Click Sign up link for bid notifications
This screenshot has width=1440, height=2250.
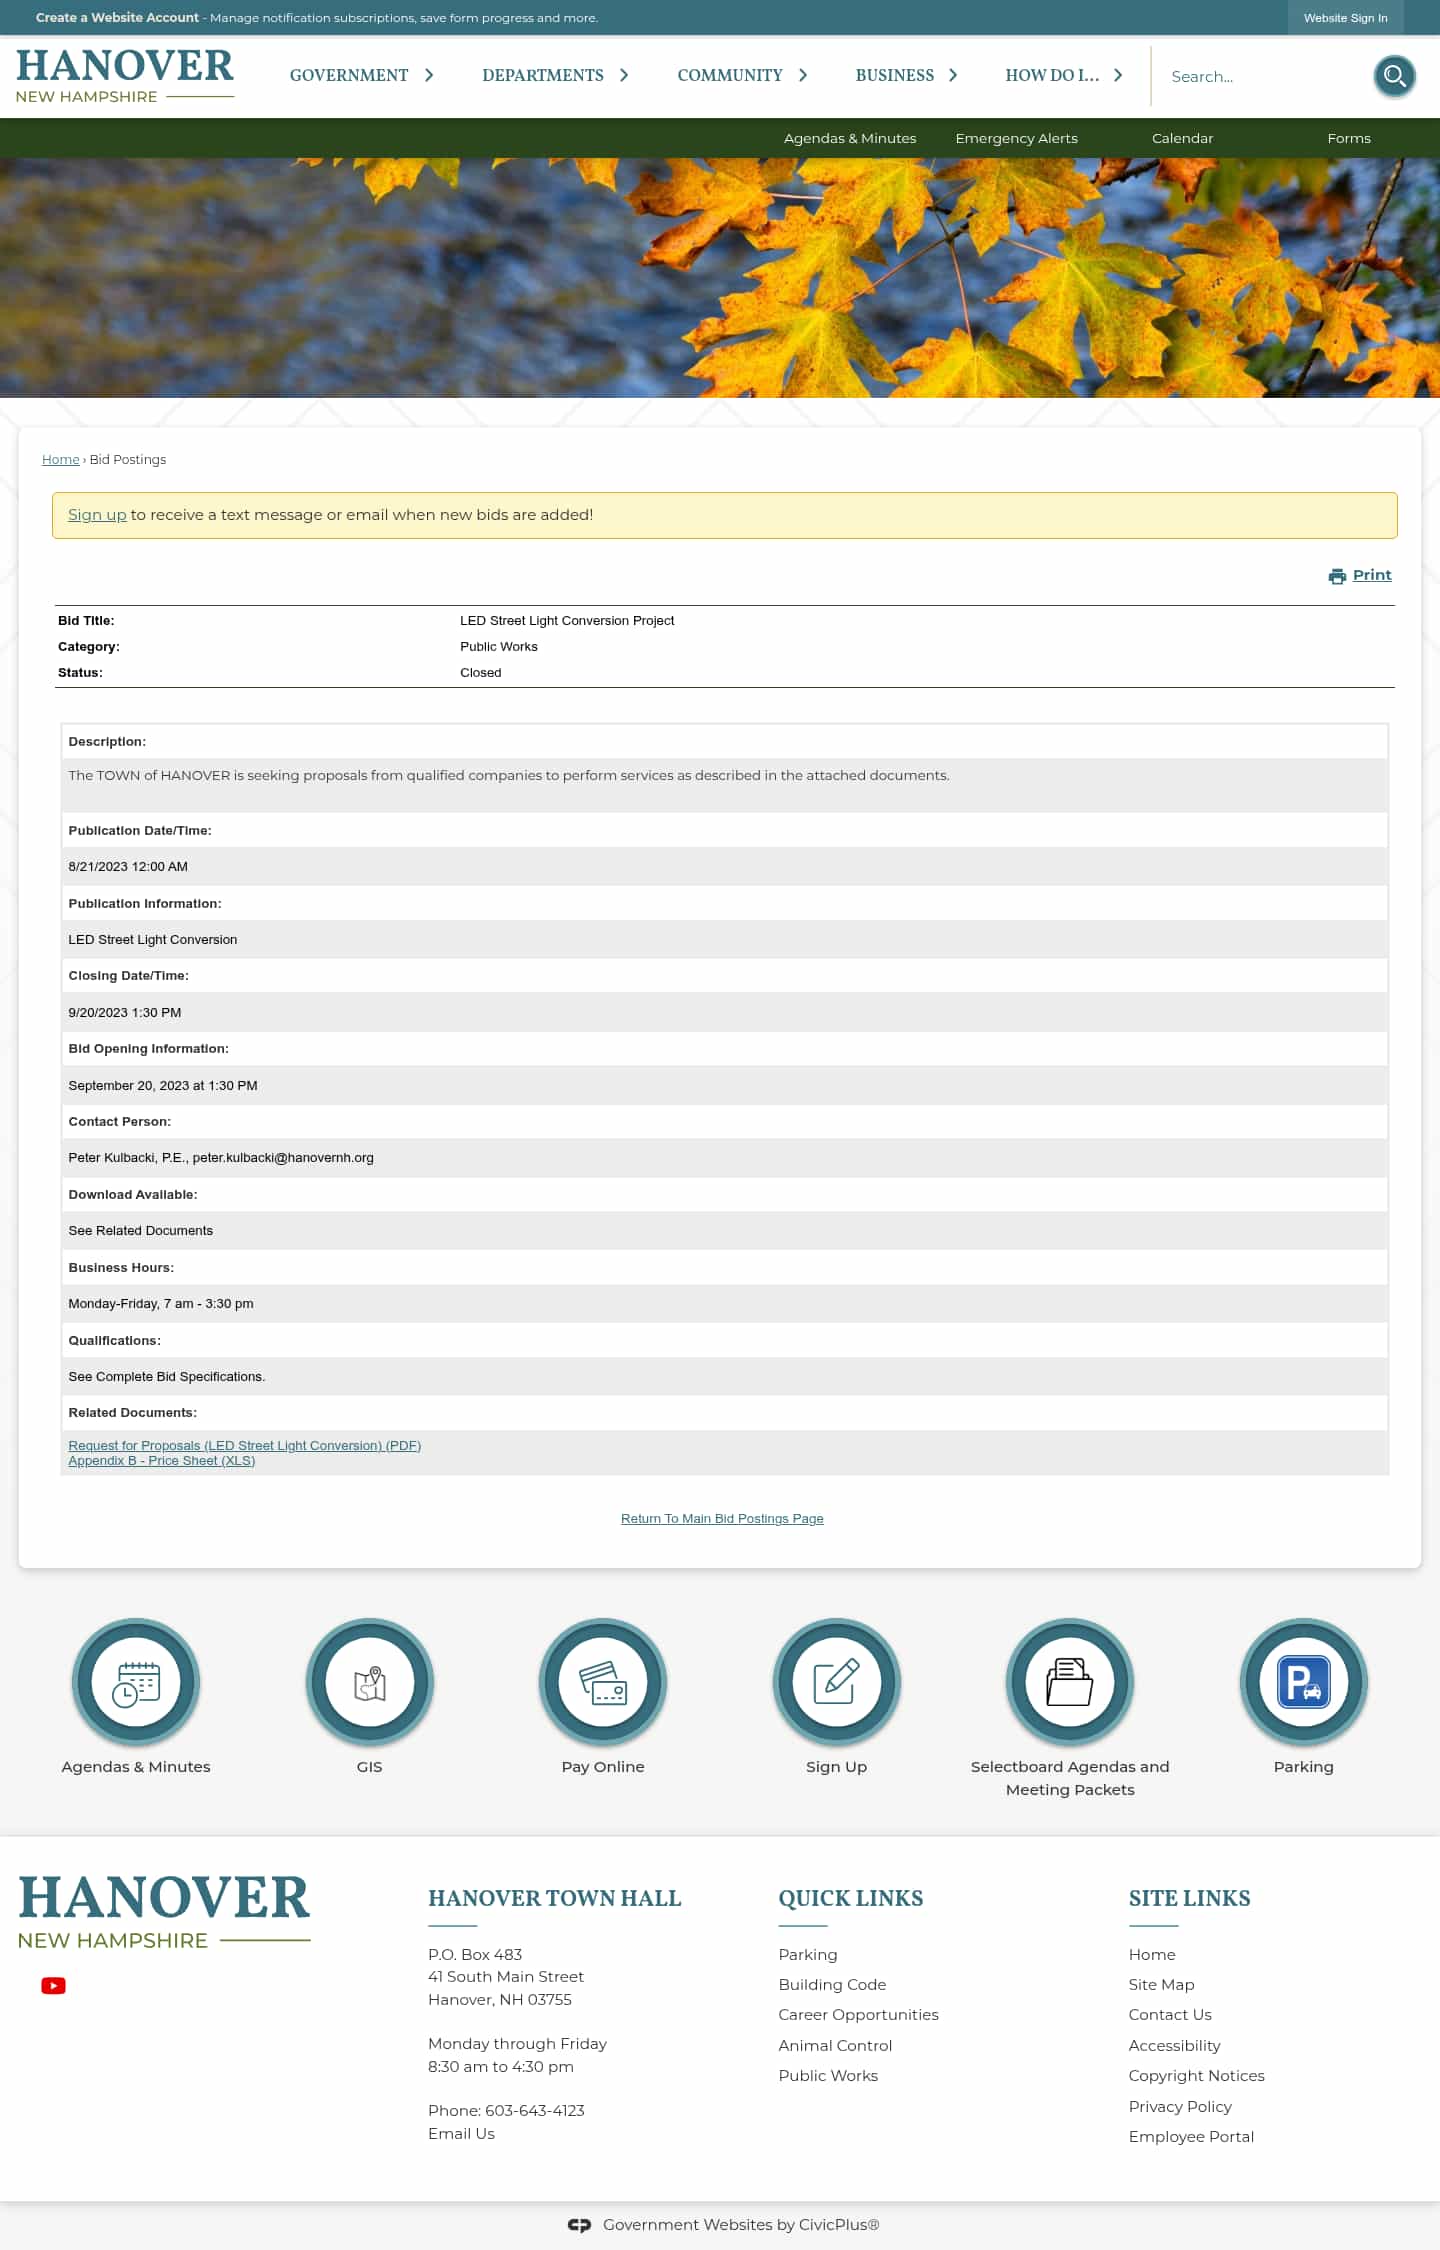coord(97,514)
